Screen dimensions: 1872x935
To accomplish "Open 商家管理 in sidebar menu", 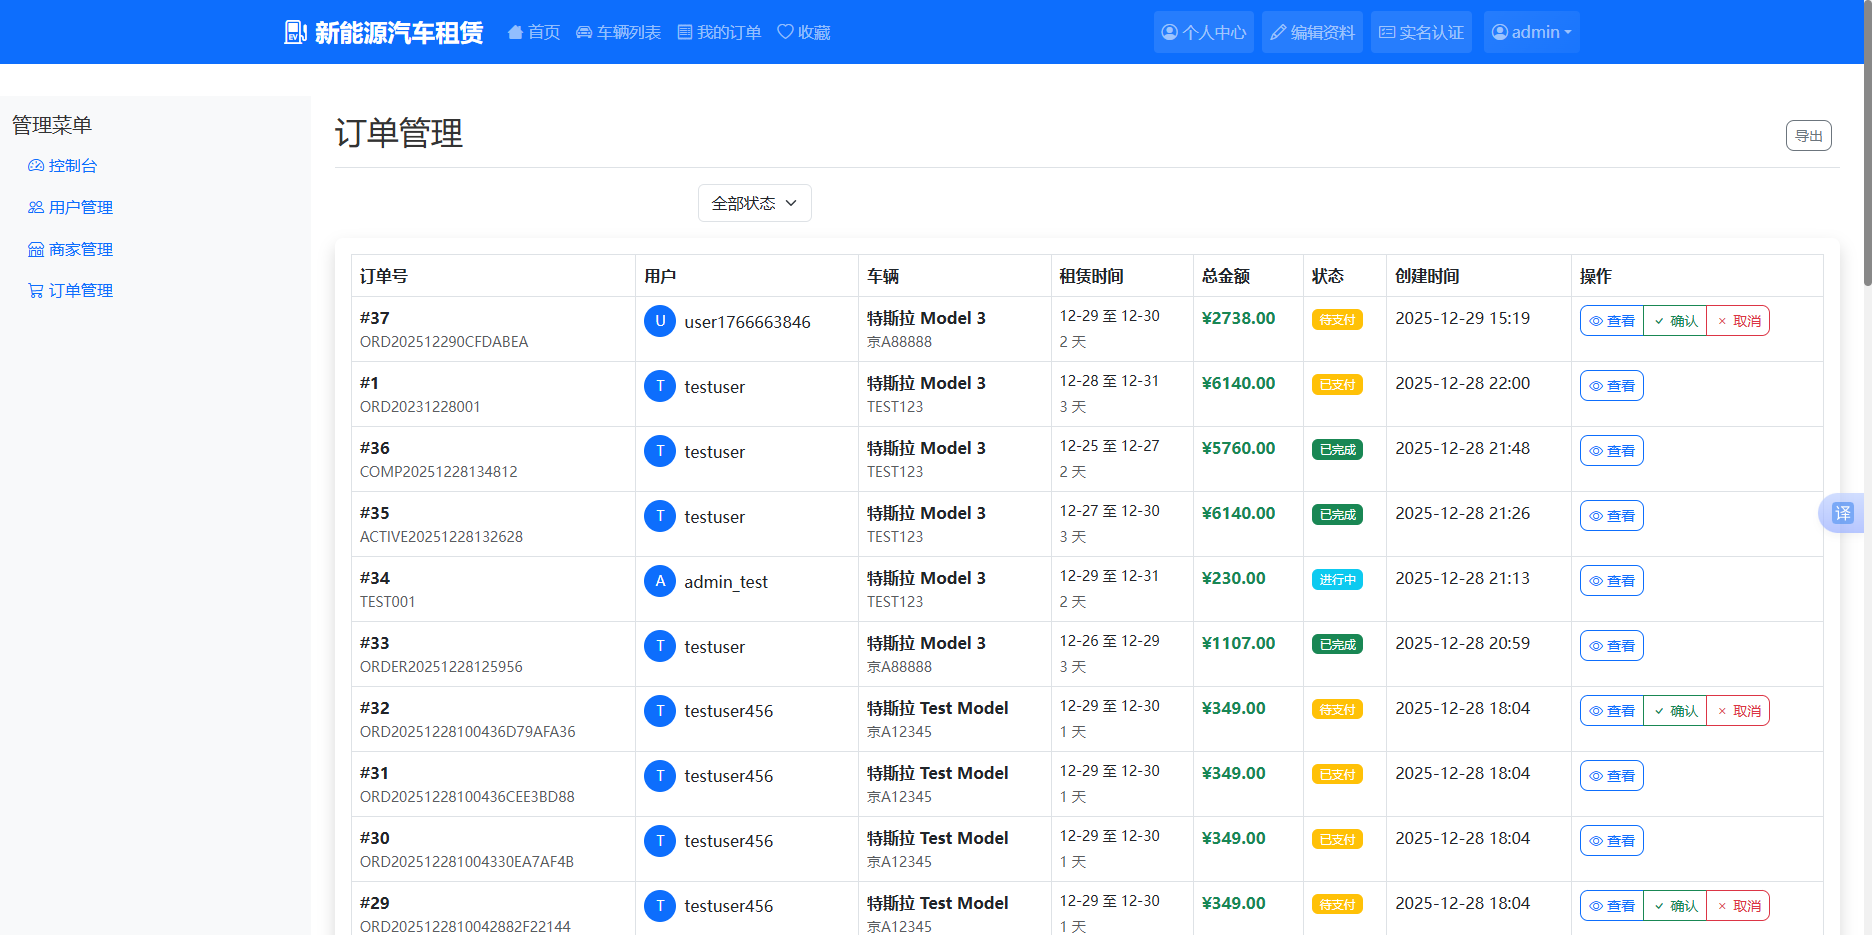I will (71, 249).
